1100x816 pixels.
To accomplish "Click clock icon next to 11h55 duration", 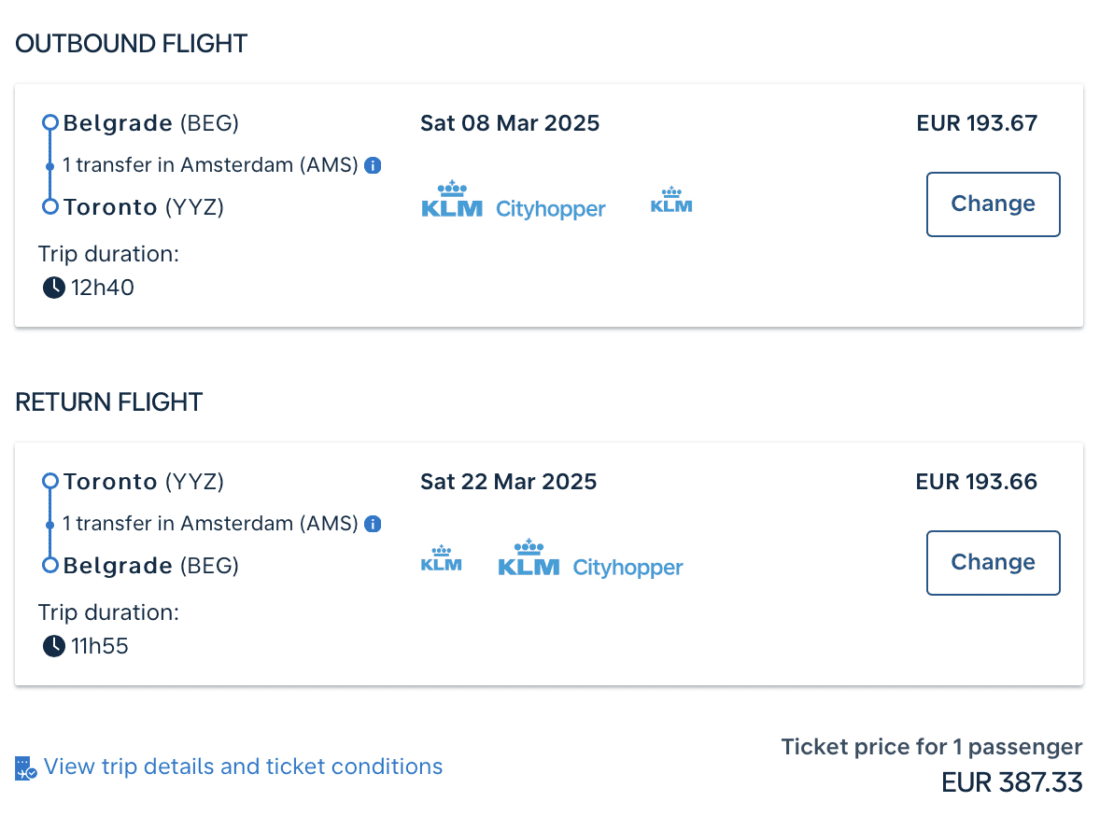I will point(53,646).
